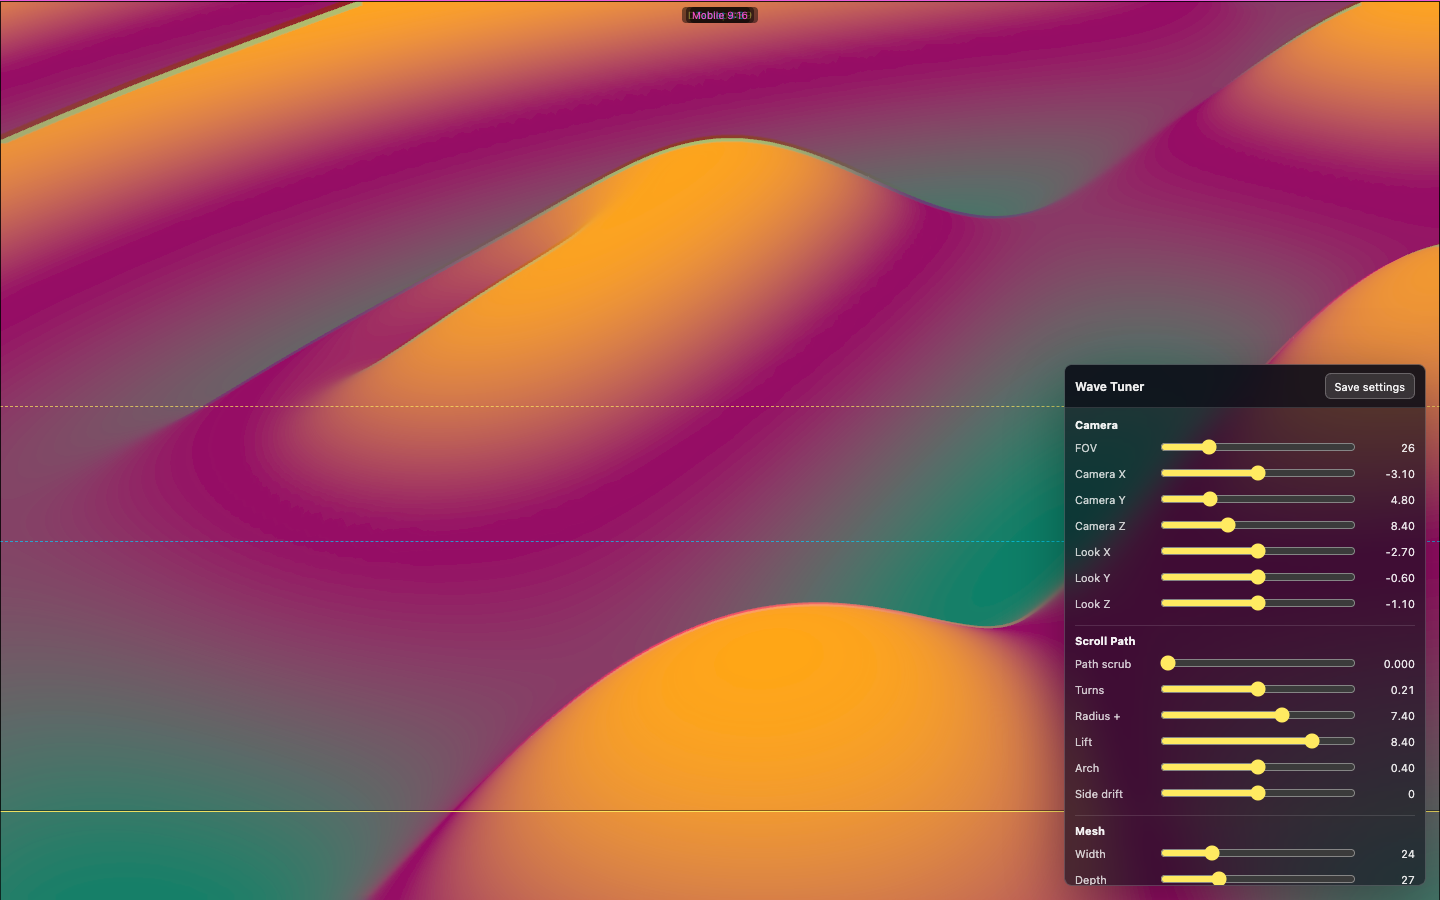
Task: Click the Camera Y value 4.80
Action: click(x=1402, y=500)
